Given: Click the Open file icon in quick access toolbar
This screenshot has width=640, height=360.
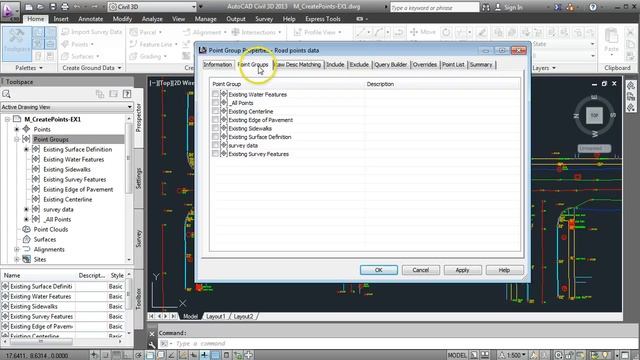Looking at the screenshot, I should [x=40, y=7].
